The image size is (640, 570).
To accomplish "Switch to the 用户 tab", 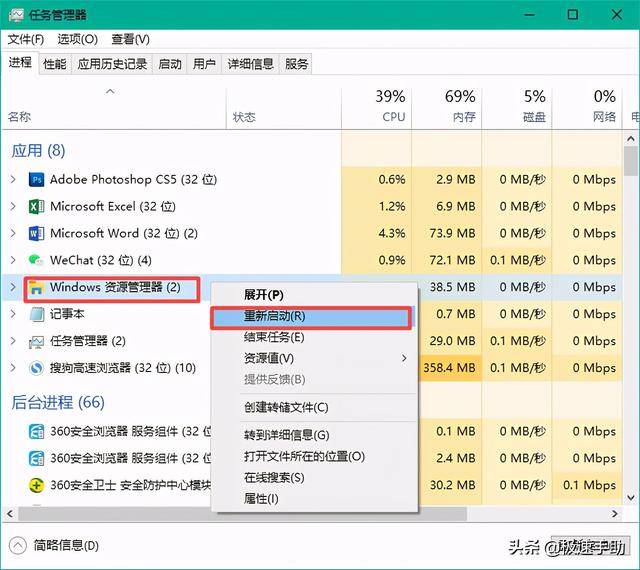I will pyautogui.click(x=204, y=64).
